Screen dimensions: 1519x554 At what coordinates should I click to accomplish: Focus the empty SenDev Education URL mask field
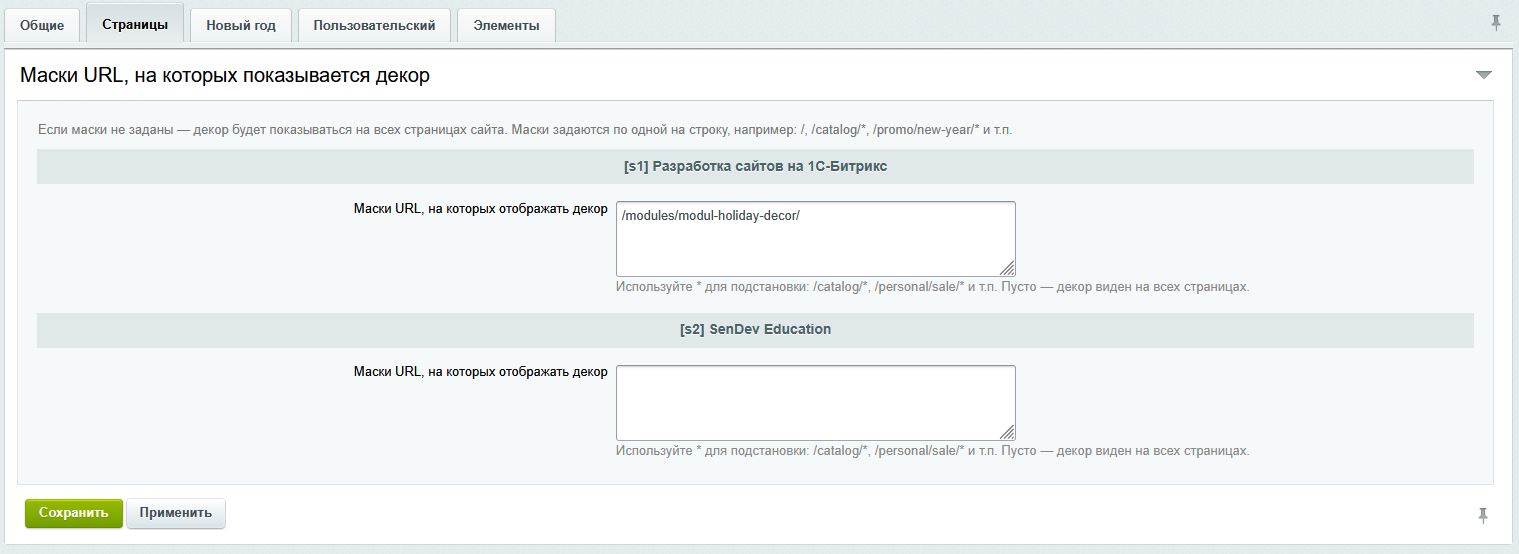(815, 402)
